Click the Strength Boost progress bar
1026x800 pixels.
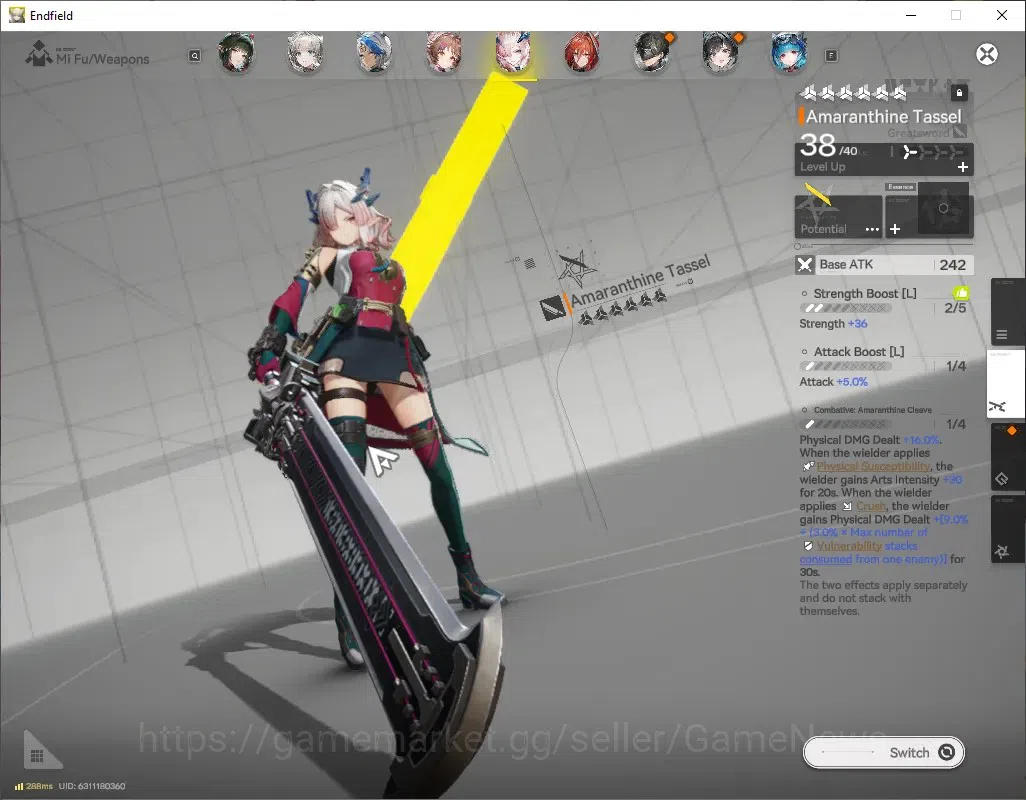point(845,308)
